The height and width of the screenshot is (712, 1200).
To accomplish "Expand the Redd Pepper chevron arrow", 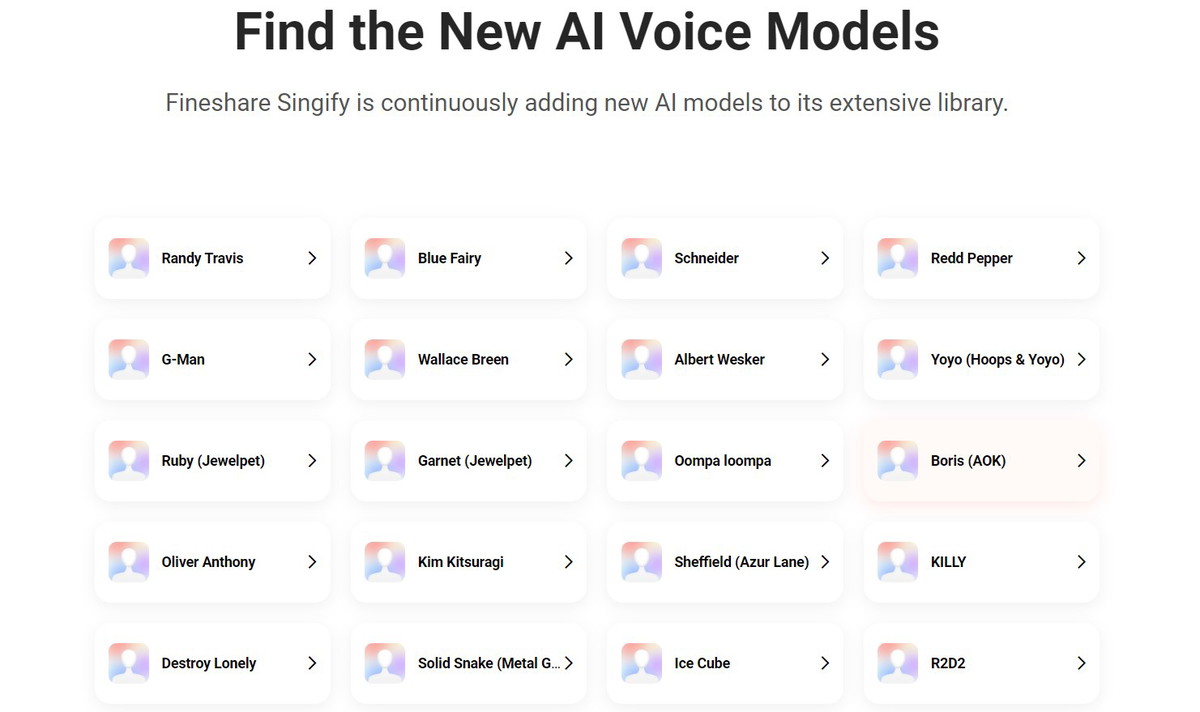I will pyautogui.click(x=1081, y=258).
